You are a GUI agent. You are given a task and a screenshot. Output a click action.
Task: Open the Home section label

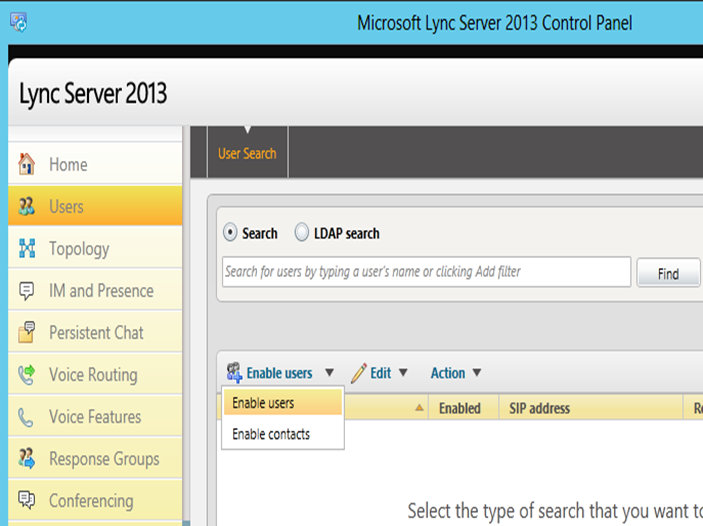[x=68, y=165]
